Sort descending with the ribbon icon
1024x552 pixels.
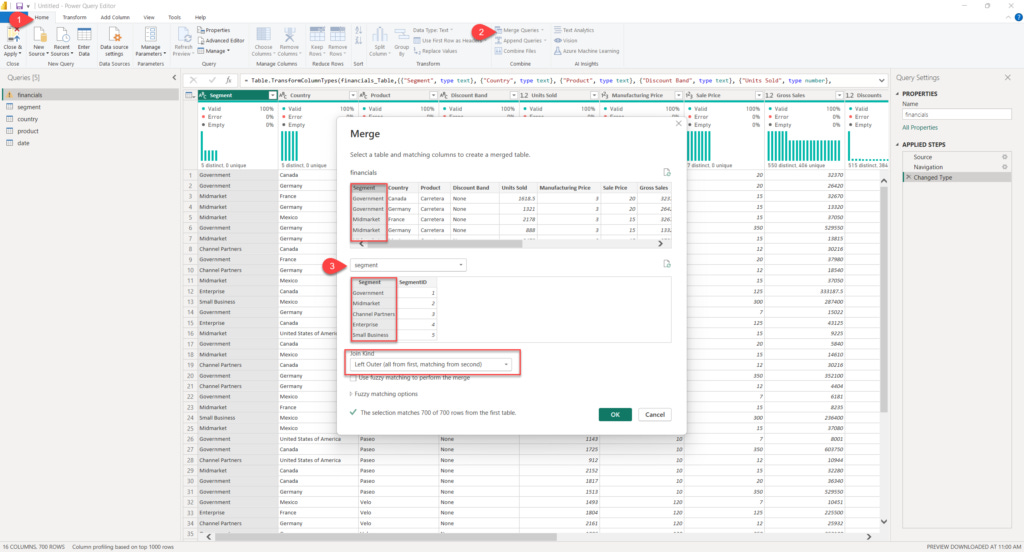tap(359, 41)
